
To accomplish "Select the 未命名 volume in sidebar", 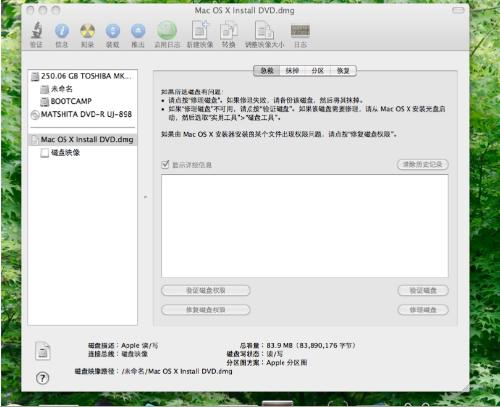I will tap(83, 89).
